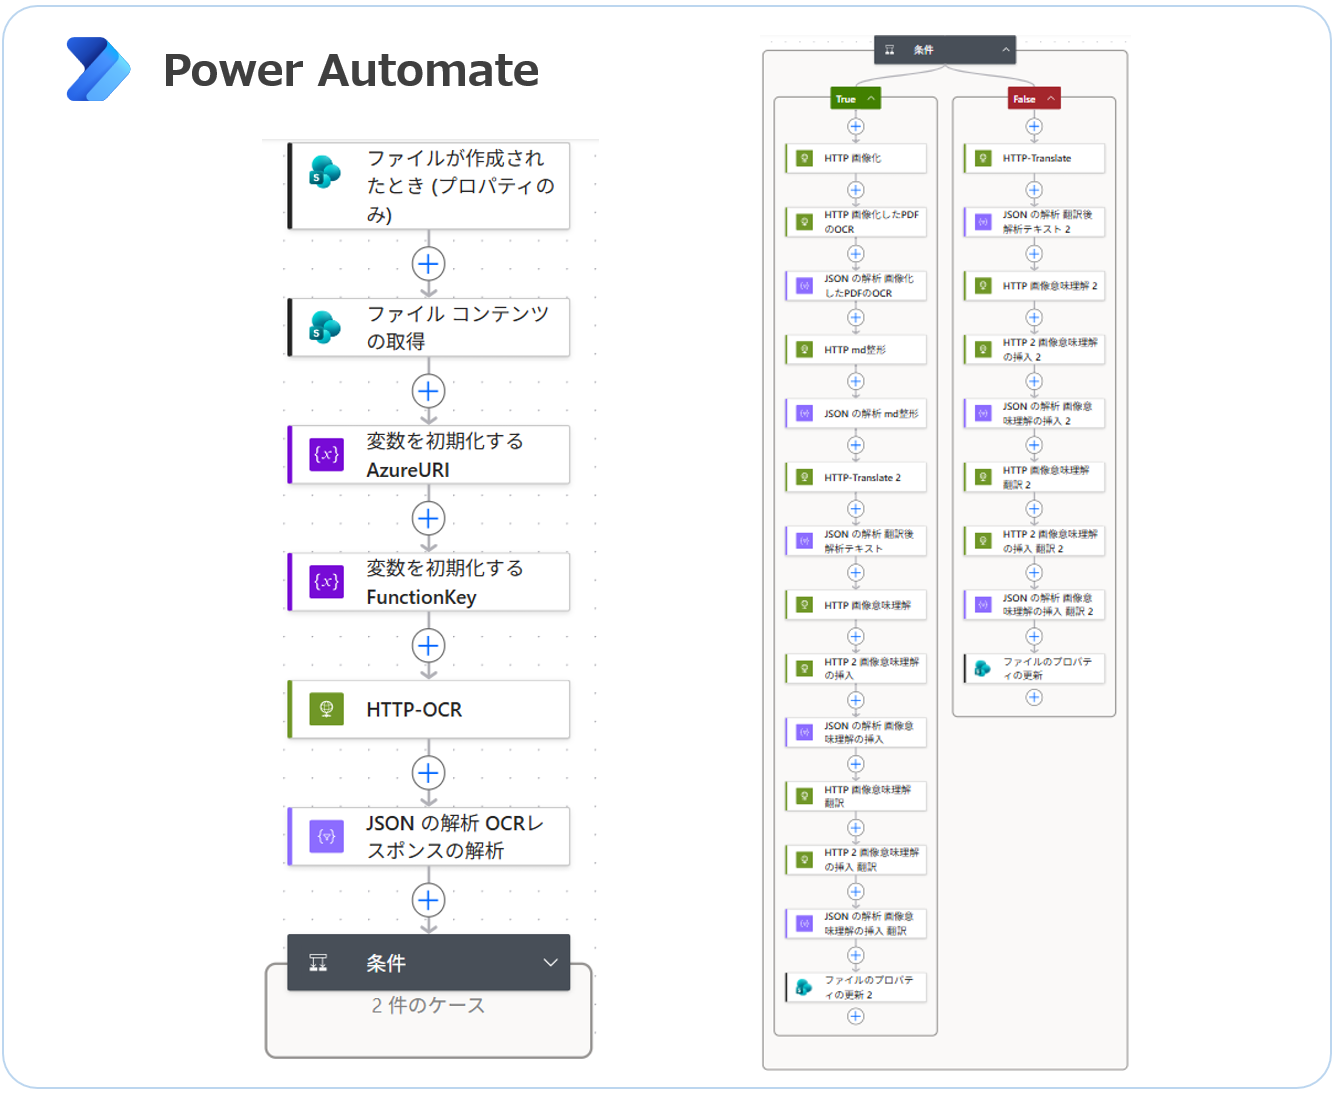Add action directly under the False label
The width and height of the screenshot is (1333, 1093).
coord(1034,126)
